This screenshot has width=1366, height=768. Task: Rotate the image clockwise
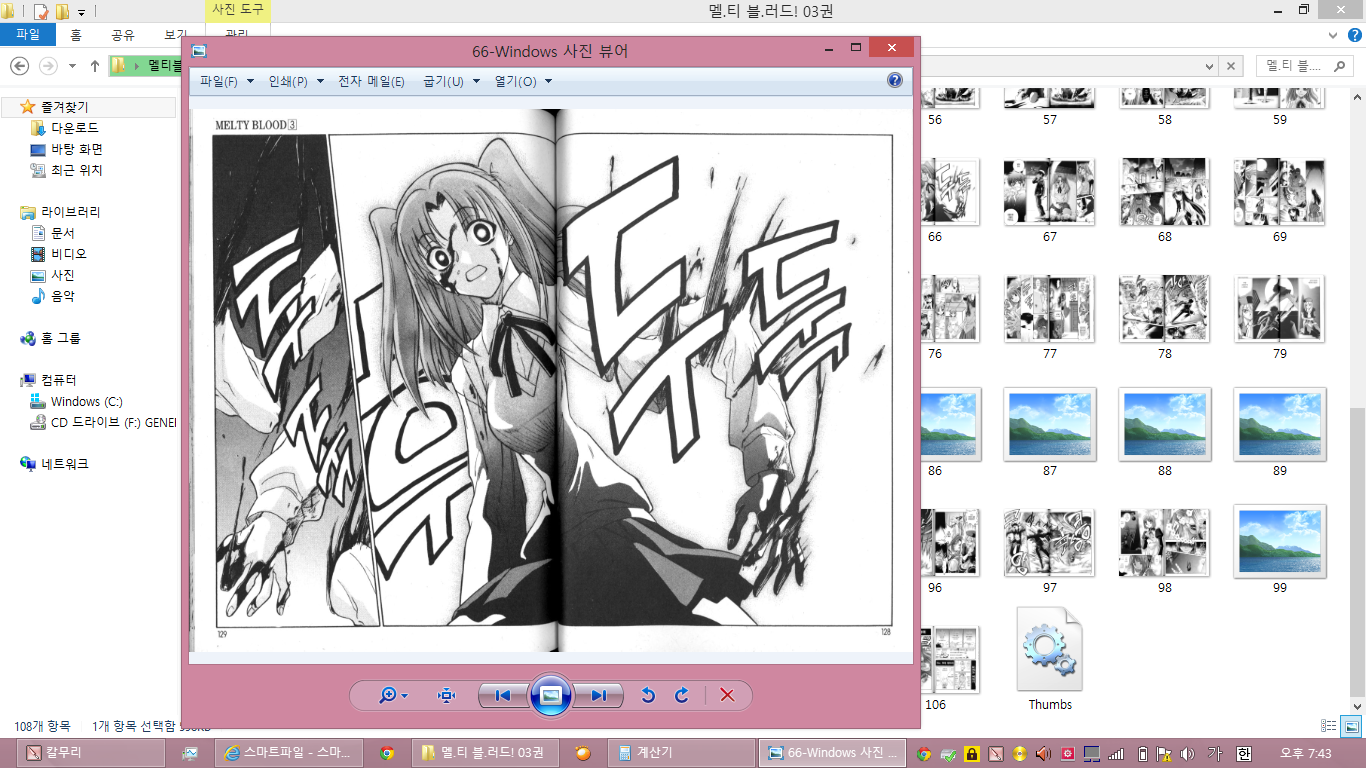click(682, 696)
